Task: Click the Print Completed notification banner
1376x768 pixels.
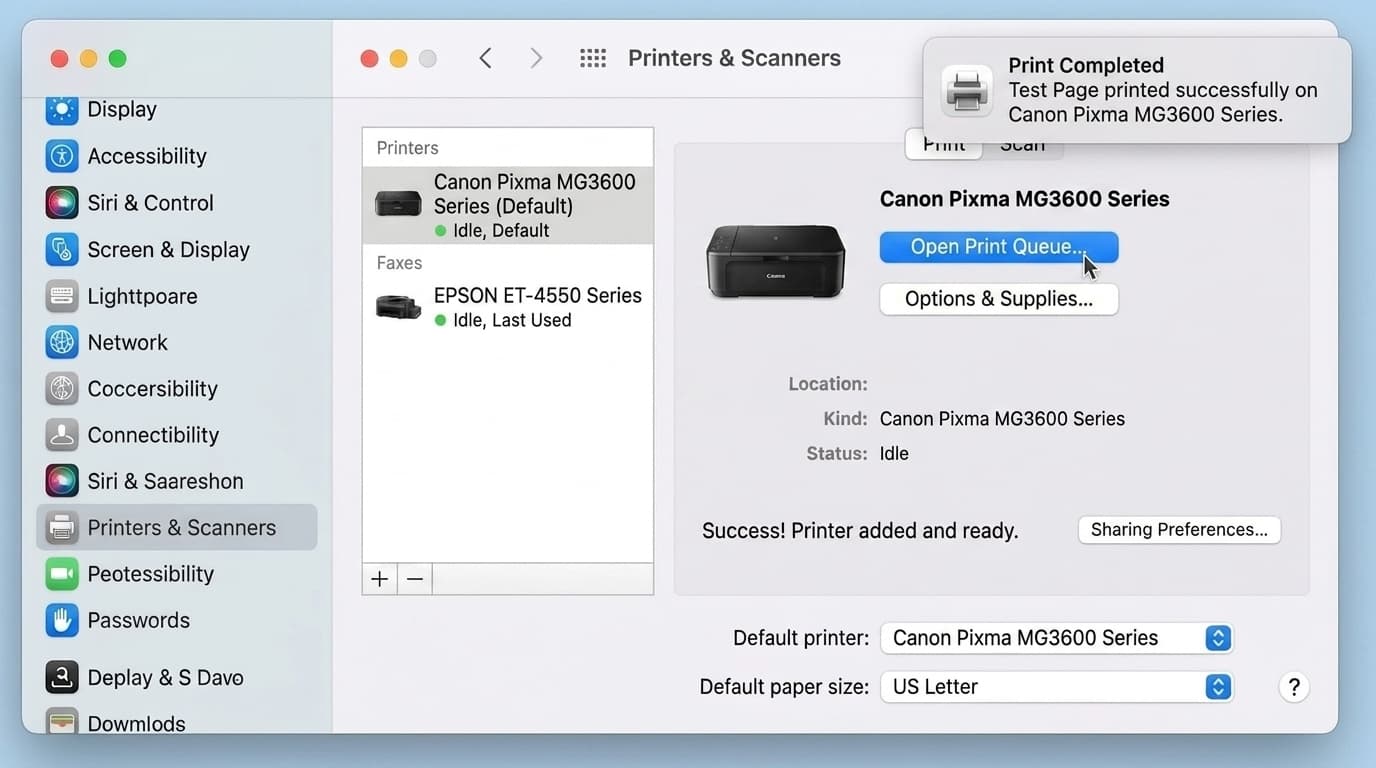Action: (x=1137, y=90)
